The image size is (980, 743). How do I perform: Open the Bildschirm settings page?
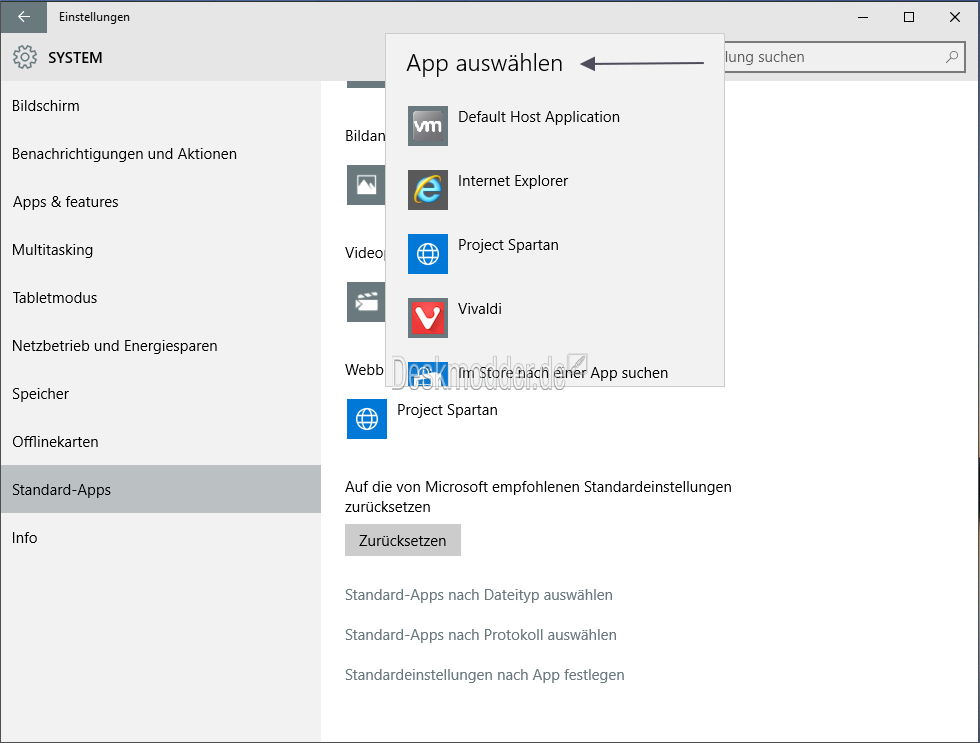tap(161, 106)
